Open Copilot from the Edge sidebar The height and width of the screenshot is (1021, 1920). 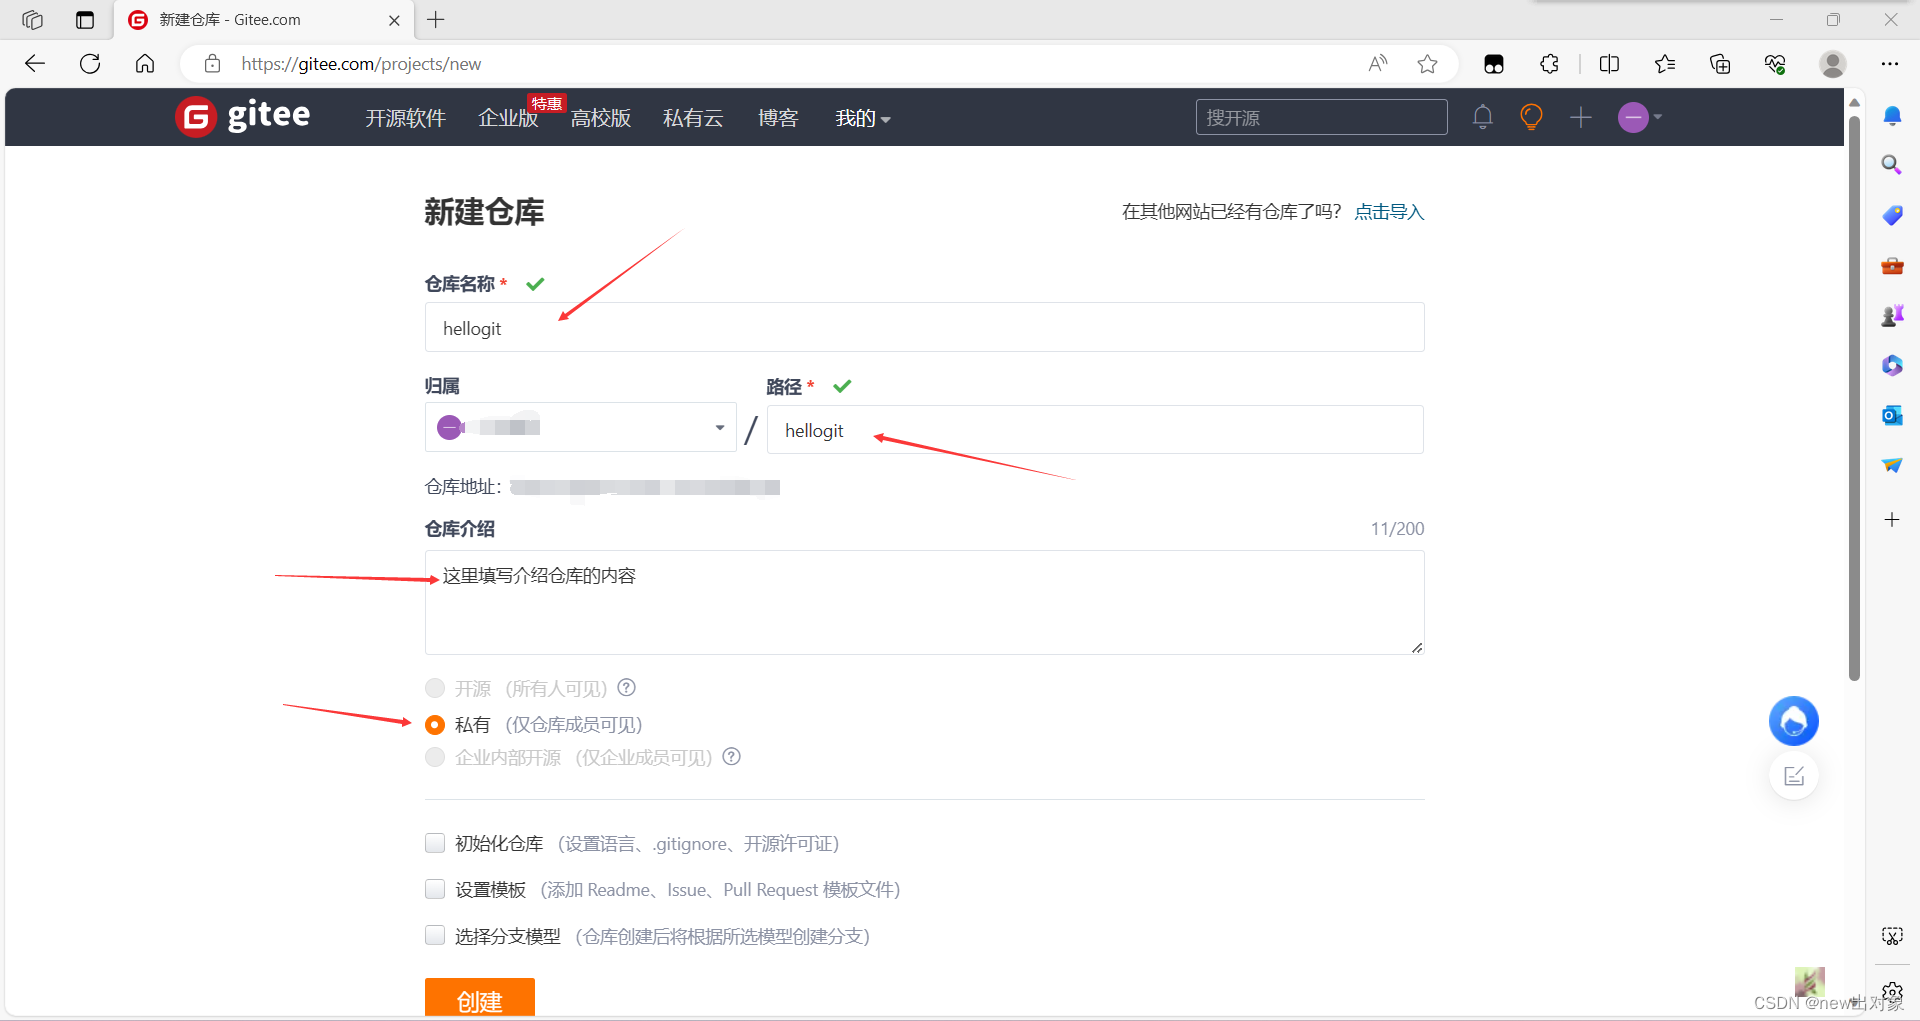(1892, 365)
